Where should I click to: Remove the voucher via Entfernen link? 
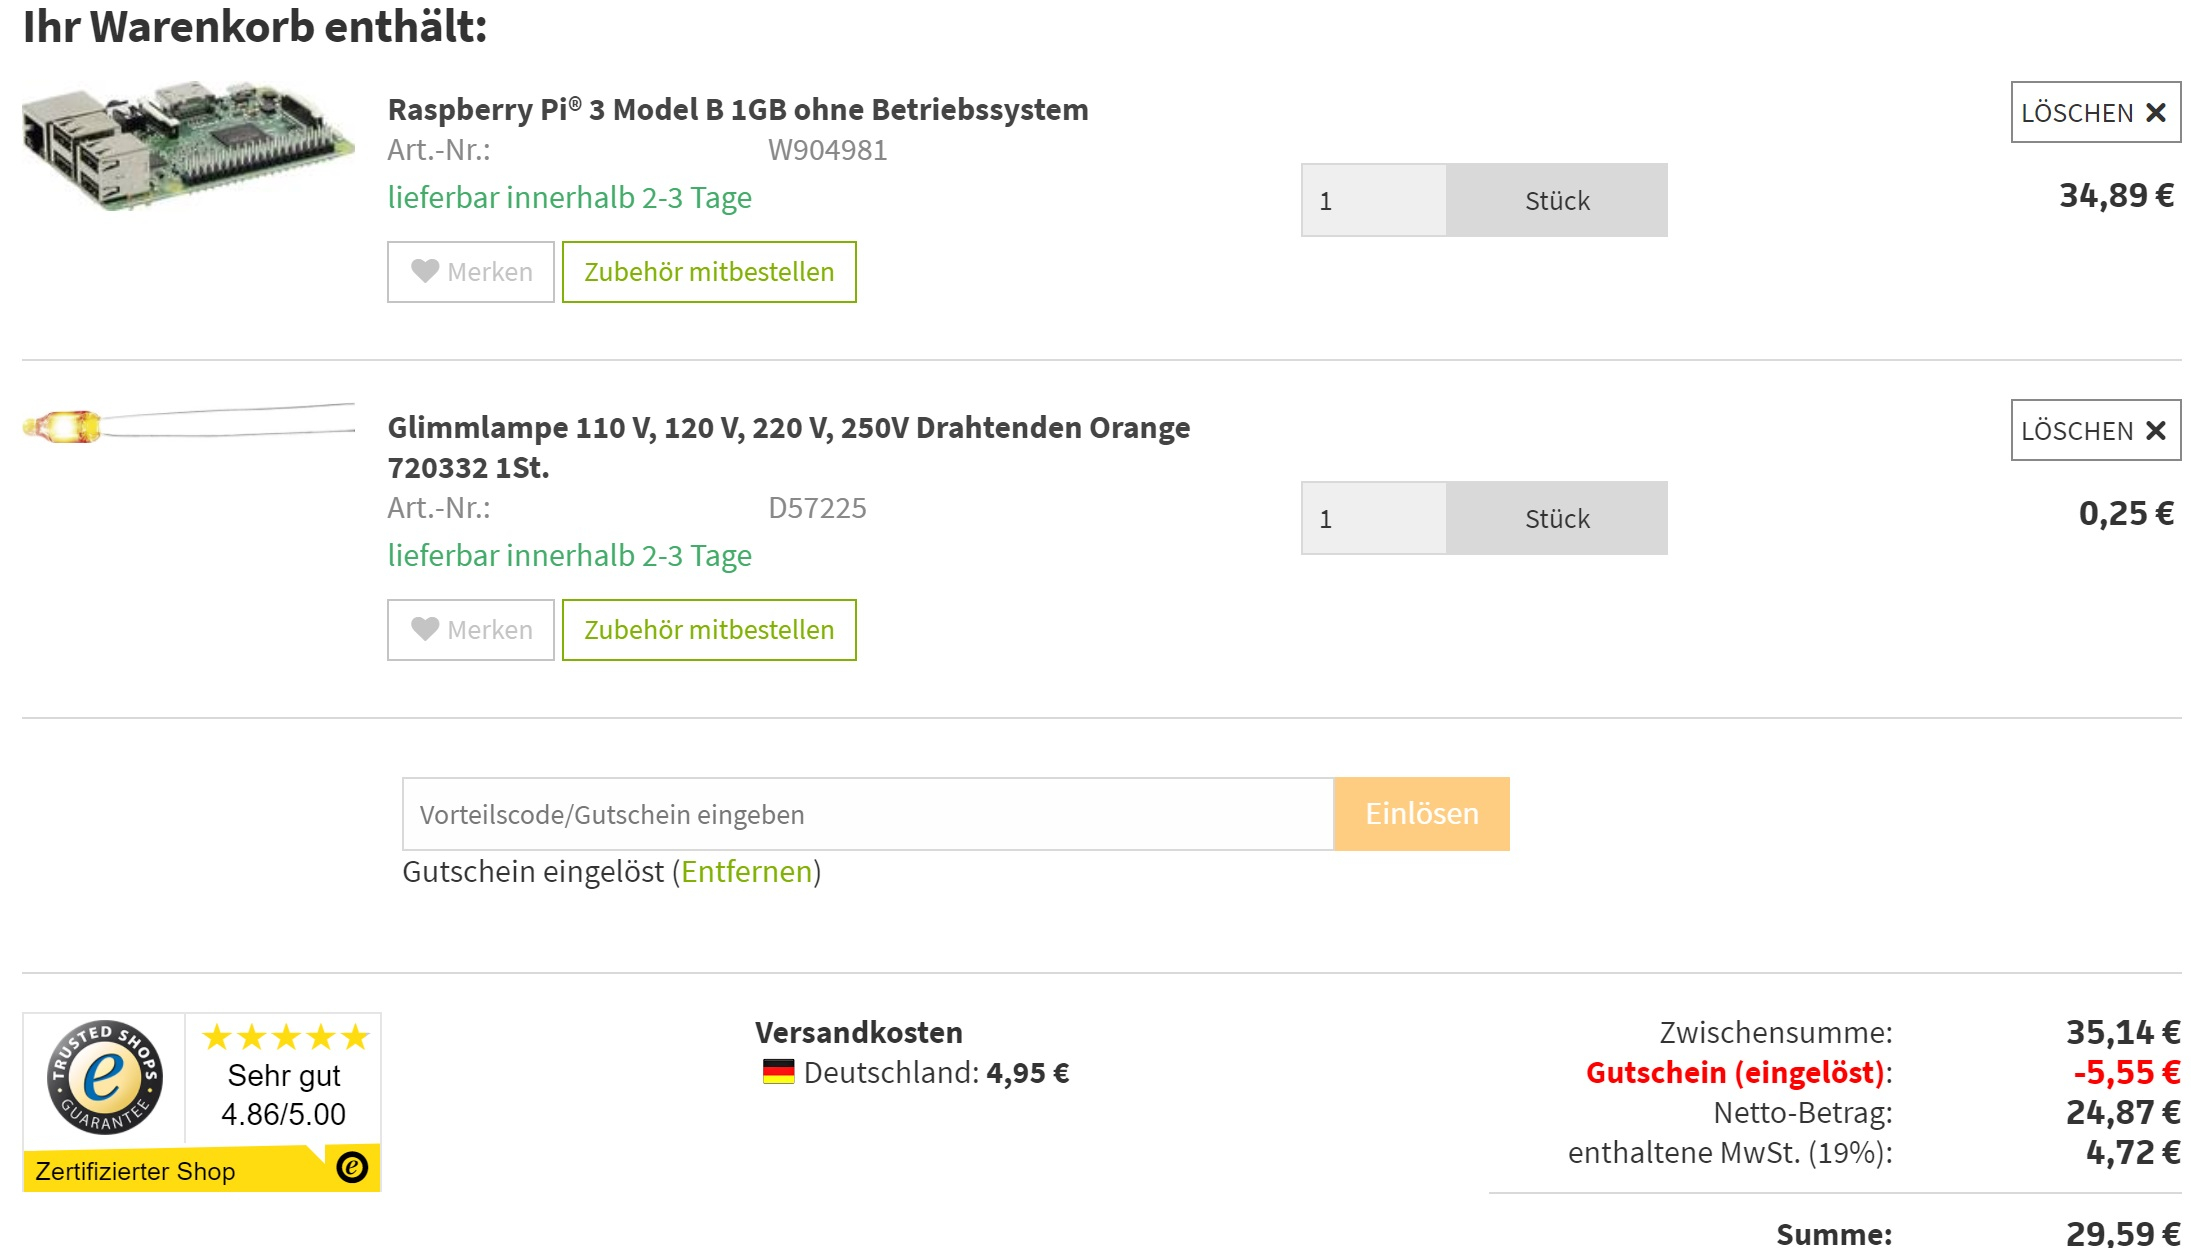[x=747, y=872]
